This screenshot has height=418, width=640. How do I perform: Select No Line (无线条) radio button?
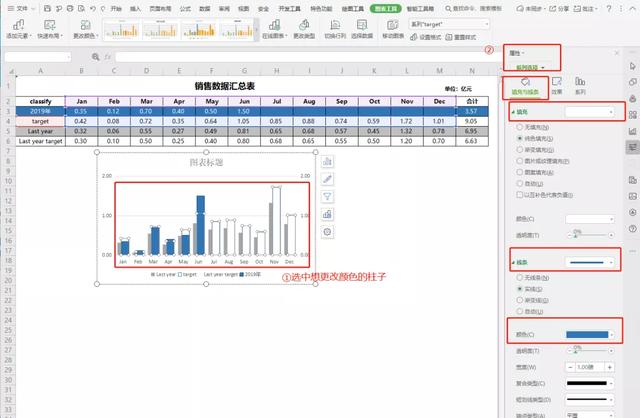(x=520, y=278)
